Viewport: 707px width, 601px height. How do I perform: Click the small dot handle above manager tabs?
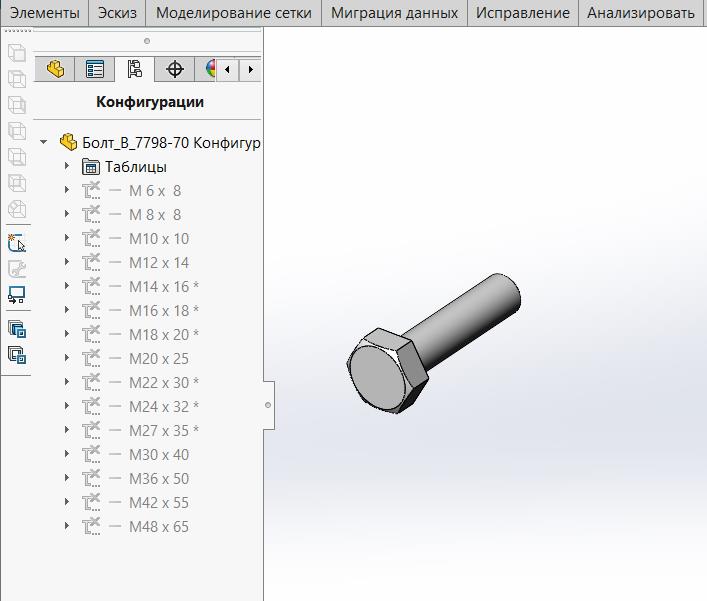(x=147, y=41)
